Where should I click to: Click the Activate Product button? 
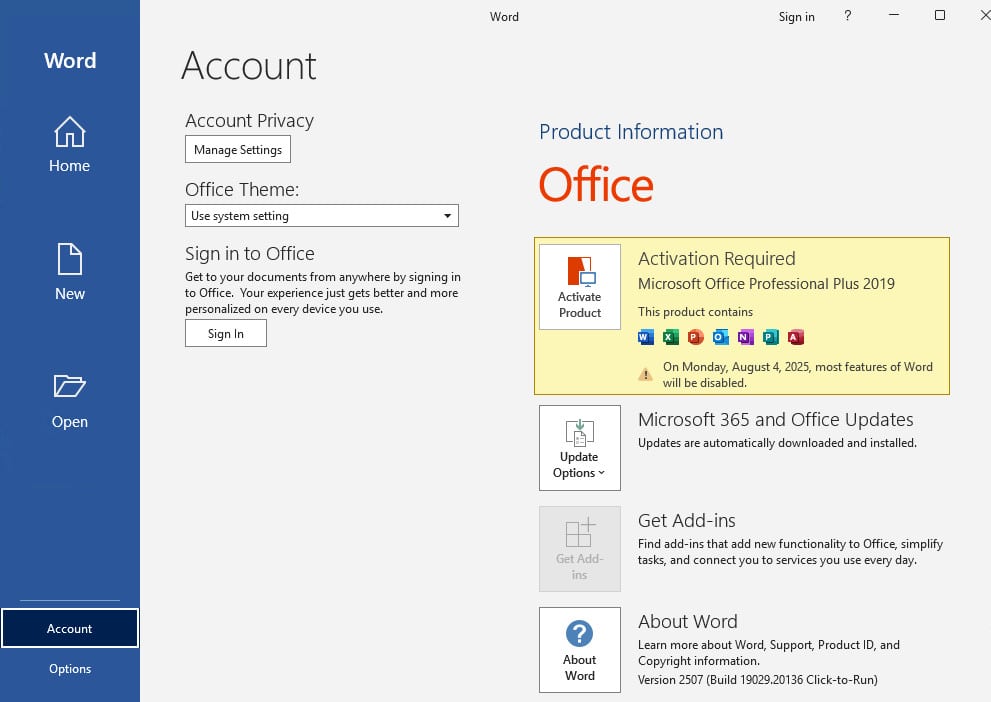(580, 287)
